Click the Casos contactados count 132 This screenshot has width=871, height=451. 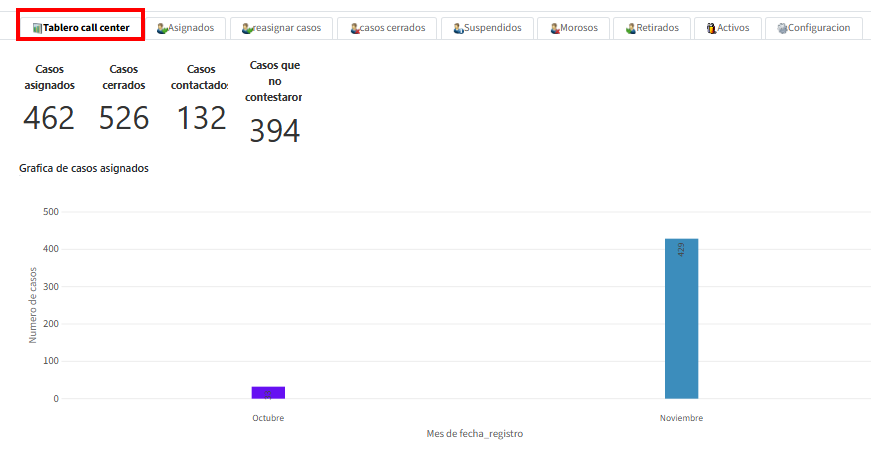click(201, 118)
